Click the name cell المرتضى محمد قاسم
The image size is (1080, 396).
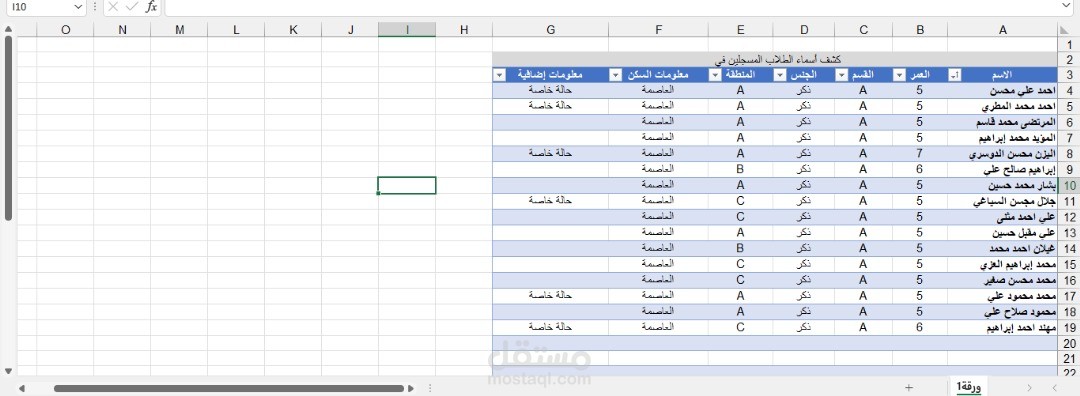(1002, 123)
